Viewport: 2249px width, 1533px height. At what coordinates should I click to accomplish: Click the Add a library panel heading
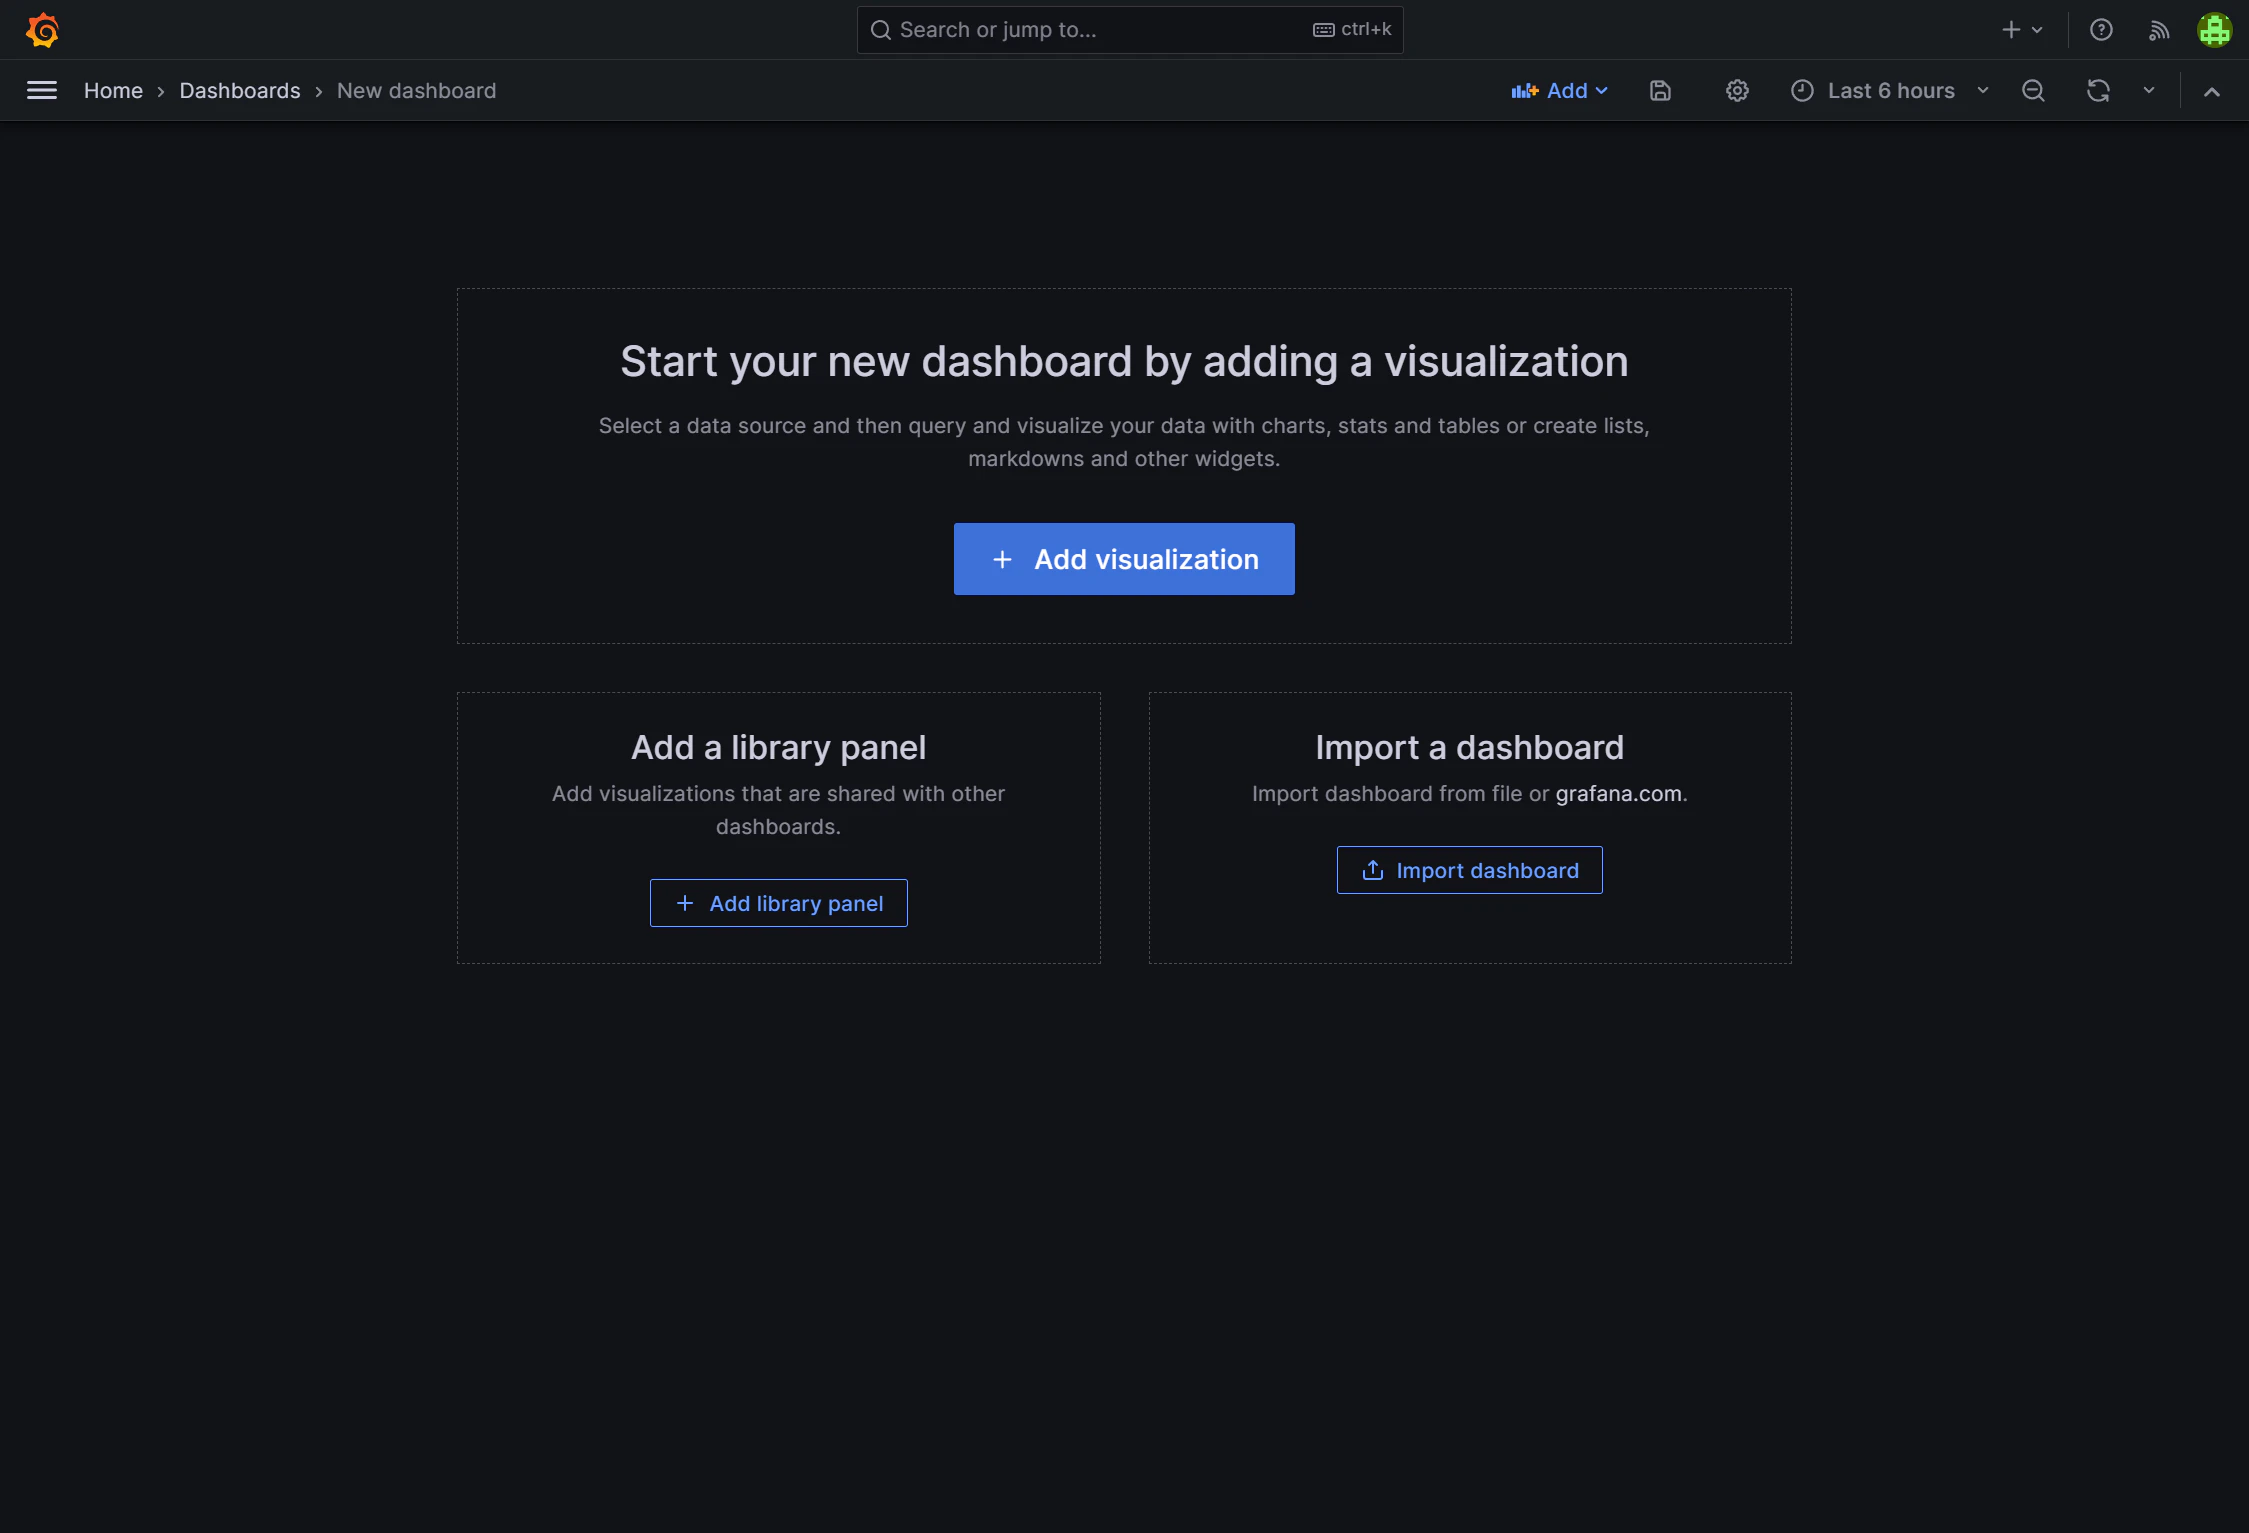(x=778, y=747)
